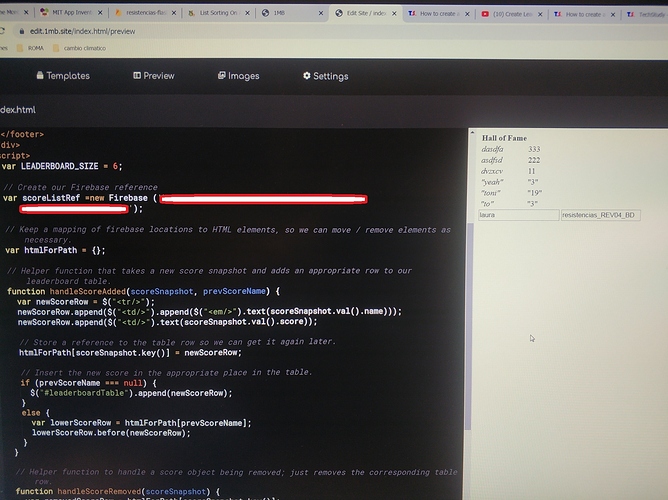
Task: Click the lowerScoreRow.before line
Action: click(x=111, y=433)
